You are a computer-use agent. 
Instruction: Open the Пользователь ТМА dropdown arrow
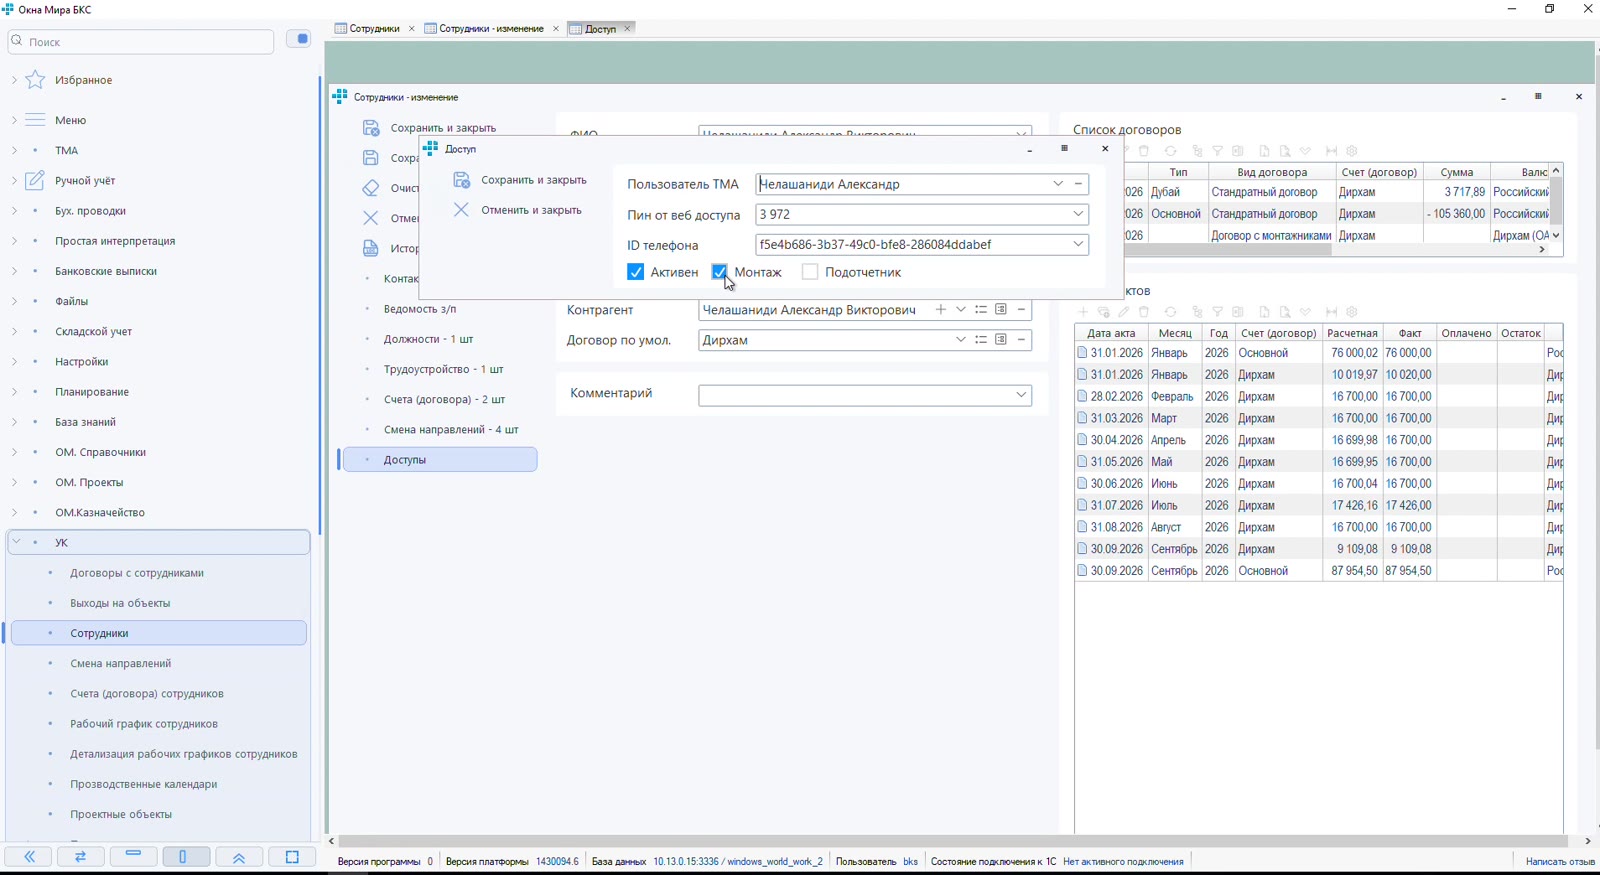coord(1058,184)
